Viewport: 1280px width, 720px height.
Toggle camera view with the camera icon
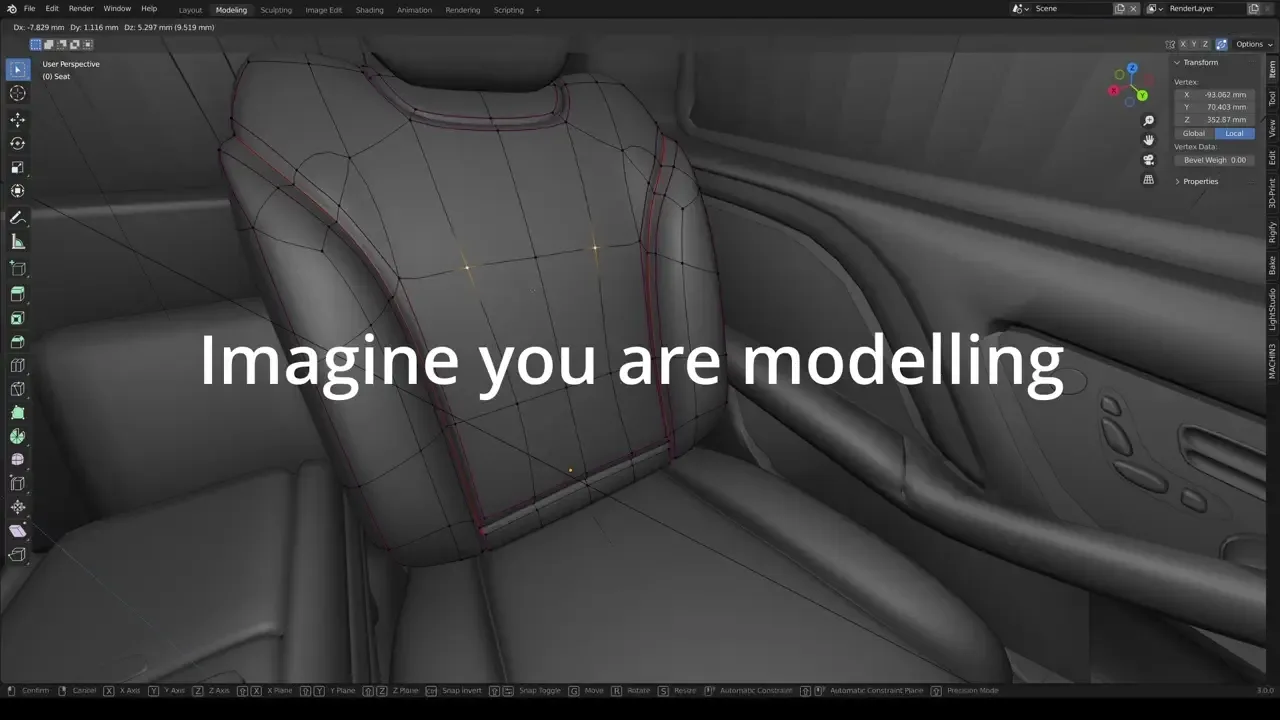[1148, 160]
